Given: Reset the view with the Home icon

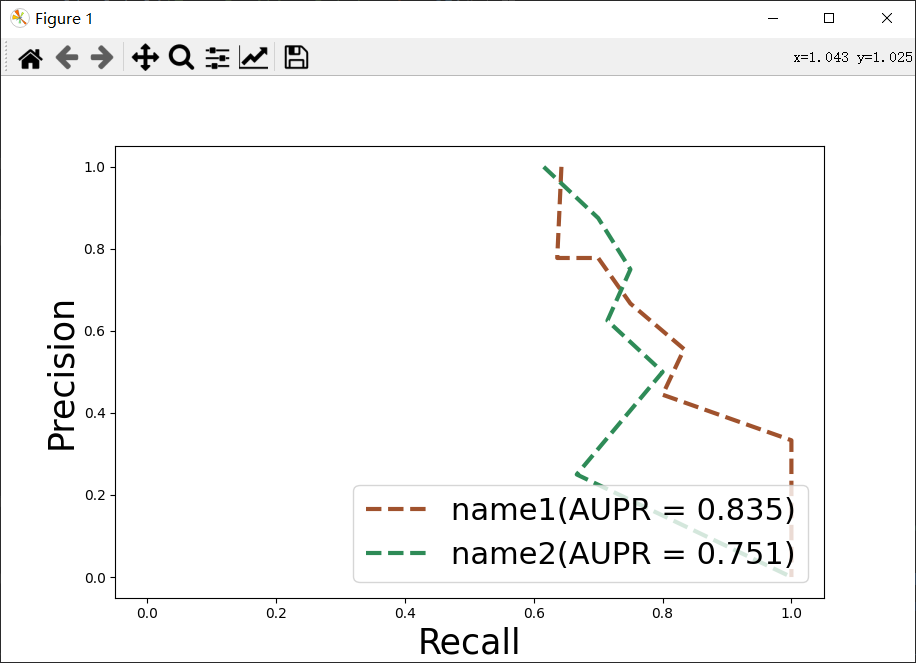Looking at the screenshot, I should [29, 57].
